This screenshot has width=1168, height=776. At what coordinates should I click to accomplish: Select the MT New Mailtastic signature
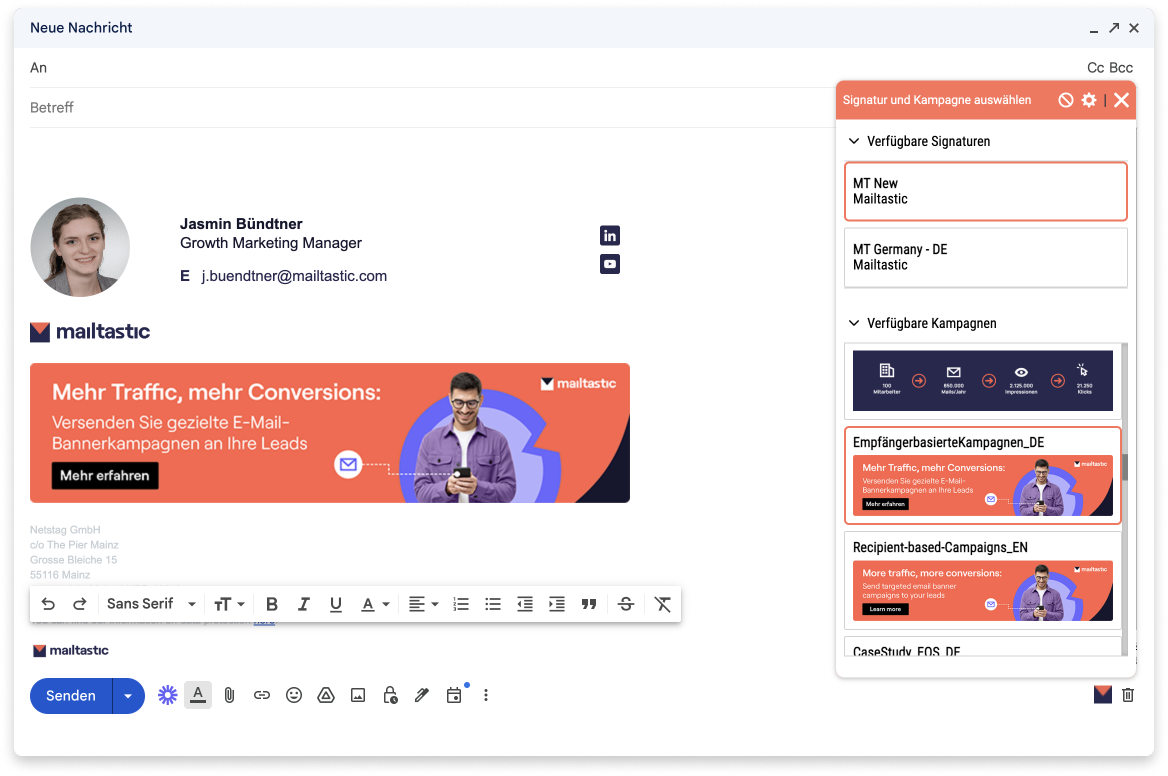(985, 191)
